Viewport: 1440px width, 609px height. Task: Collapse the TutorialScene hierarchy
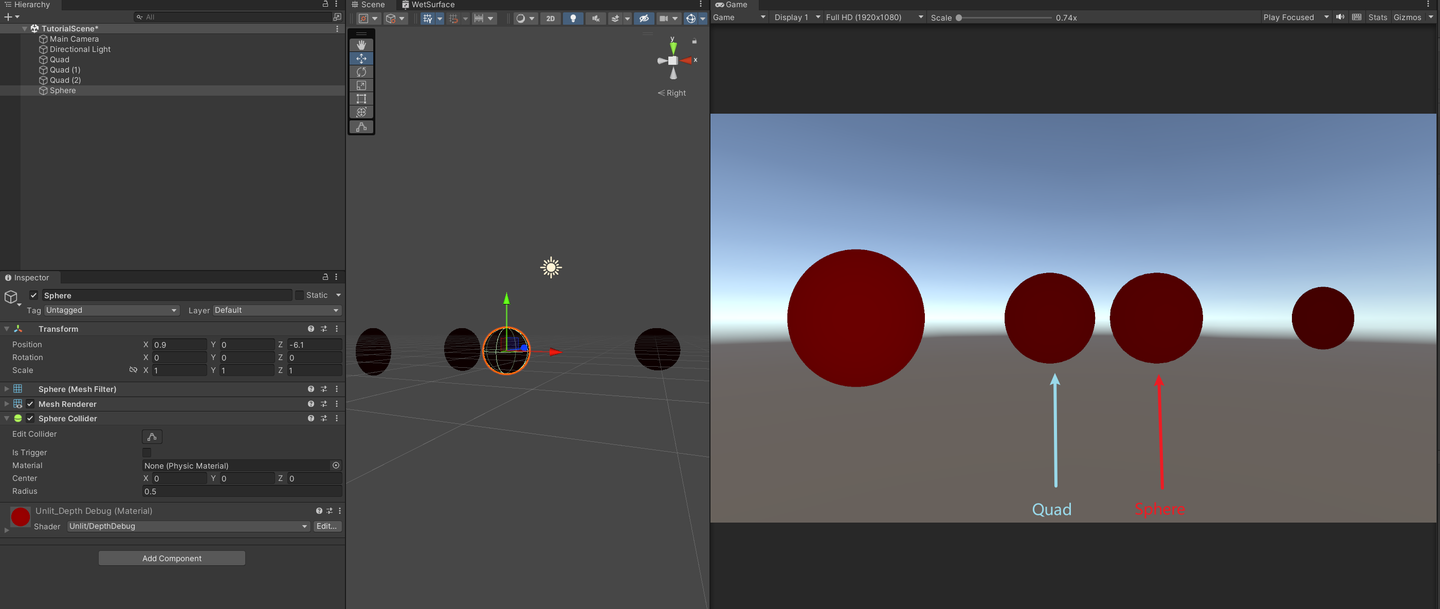click(23, 28)
